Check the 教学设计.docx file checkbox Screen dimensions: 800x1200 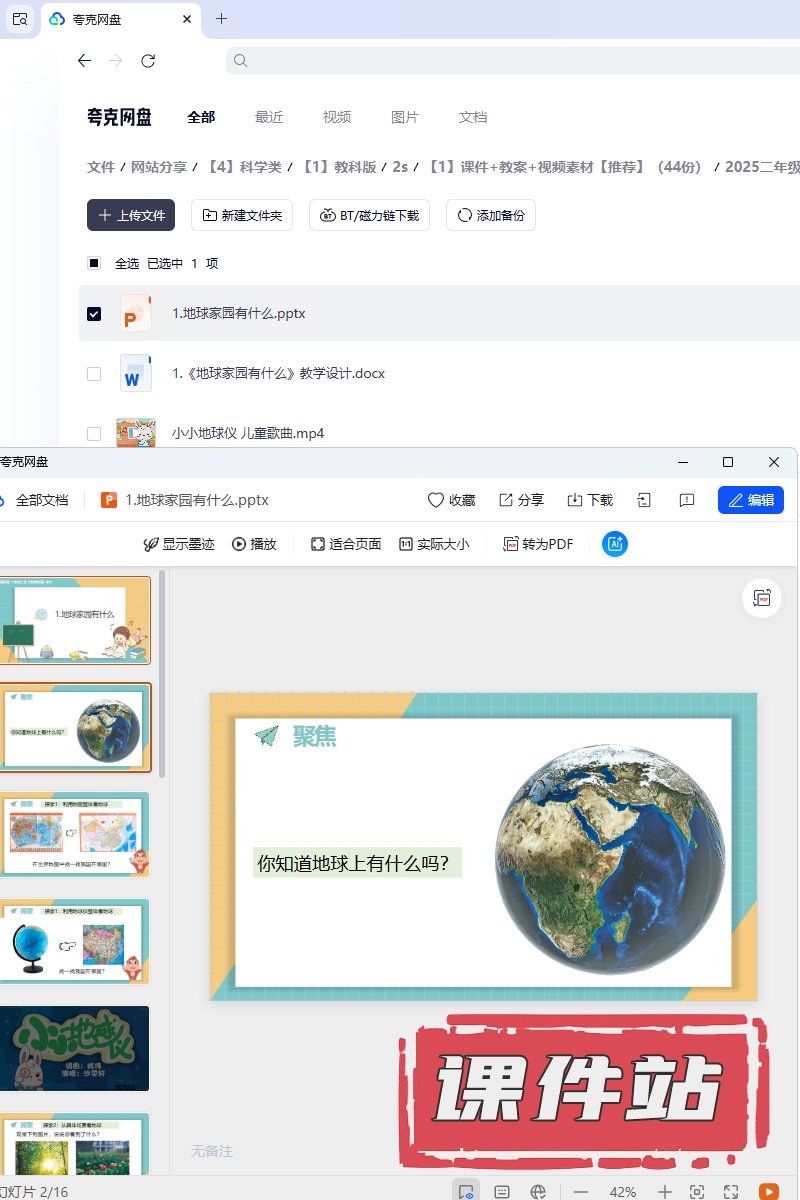pyautogui.click(x=94, y=373)
